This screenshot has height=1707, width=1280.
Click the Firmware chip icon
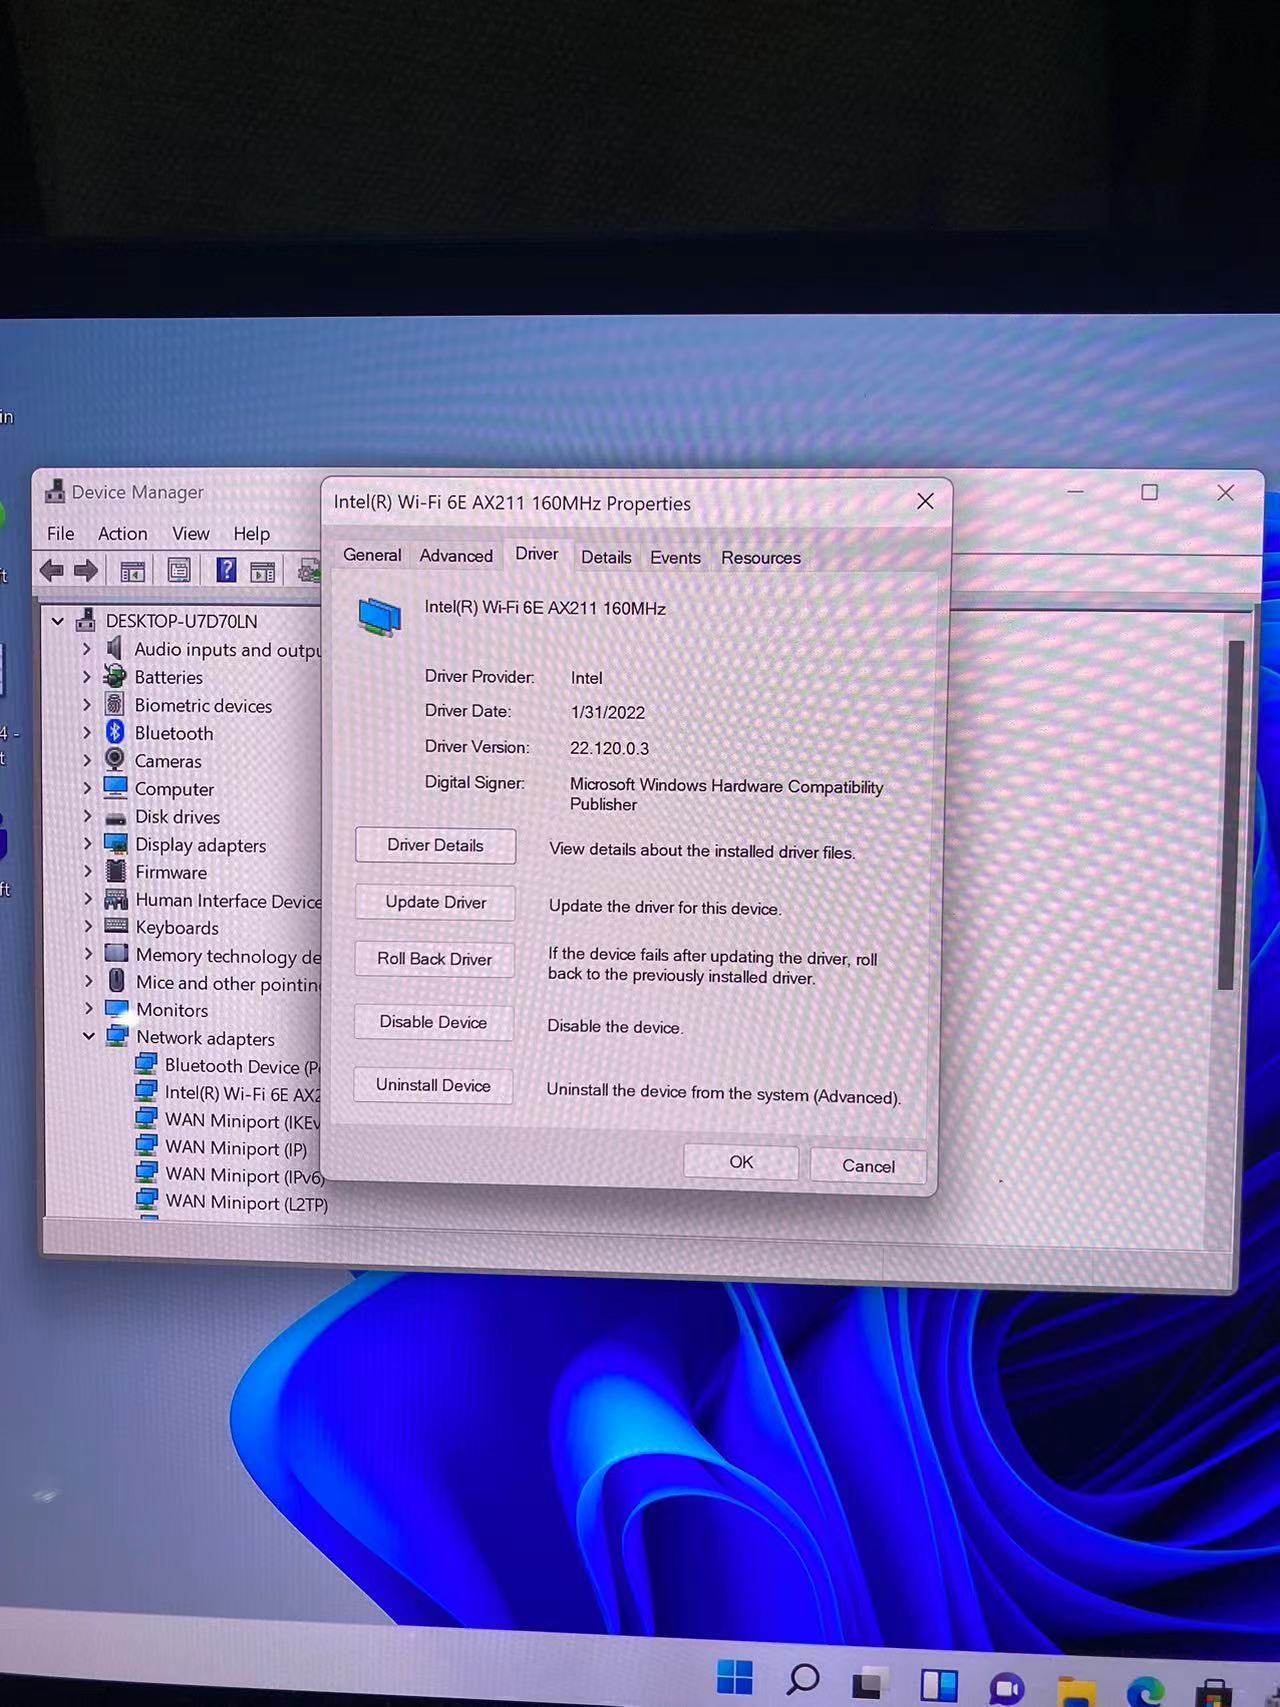coord(116,871)
